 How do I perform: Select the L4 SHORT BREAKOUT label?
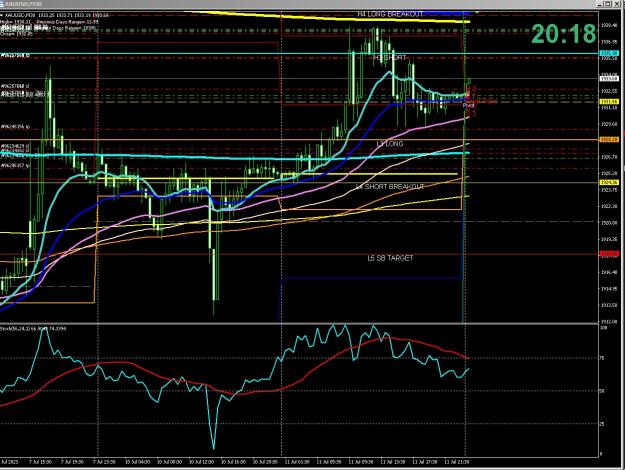click(x=389, y=187)
